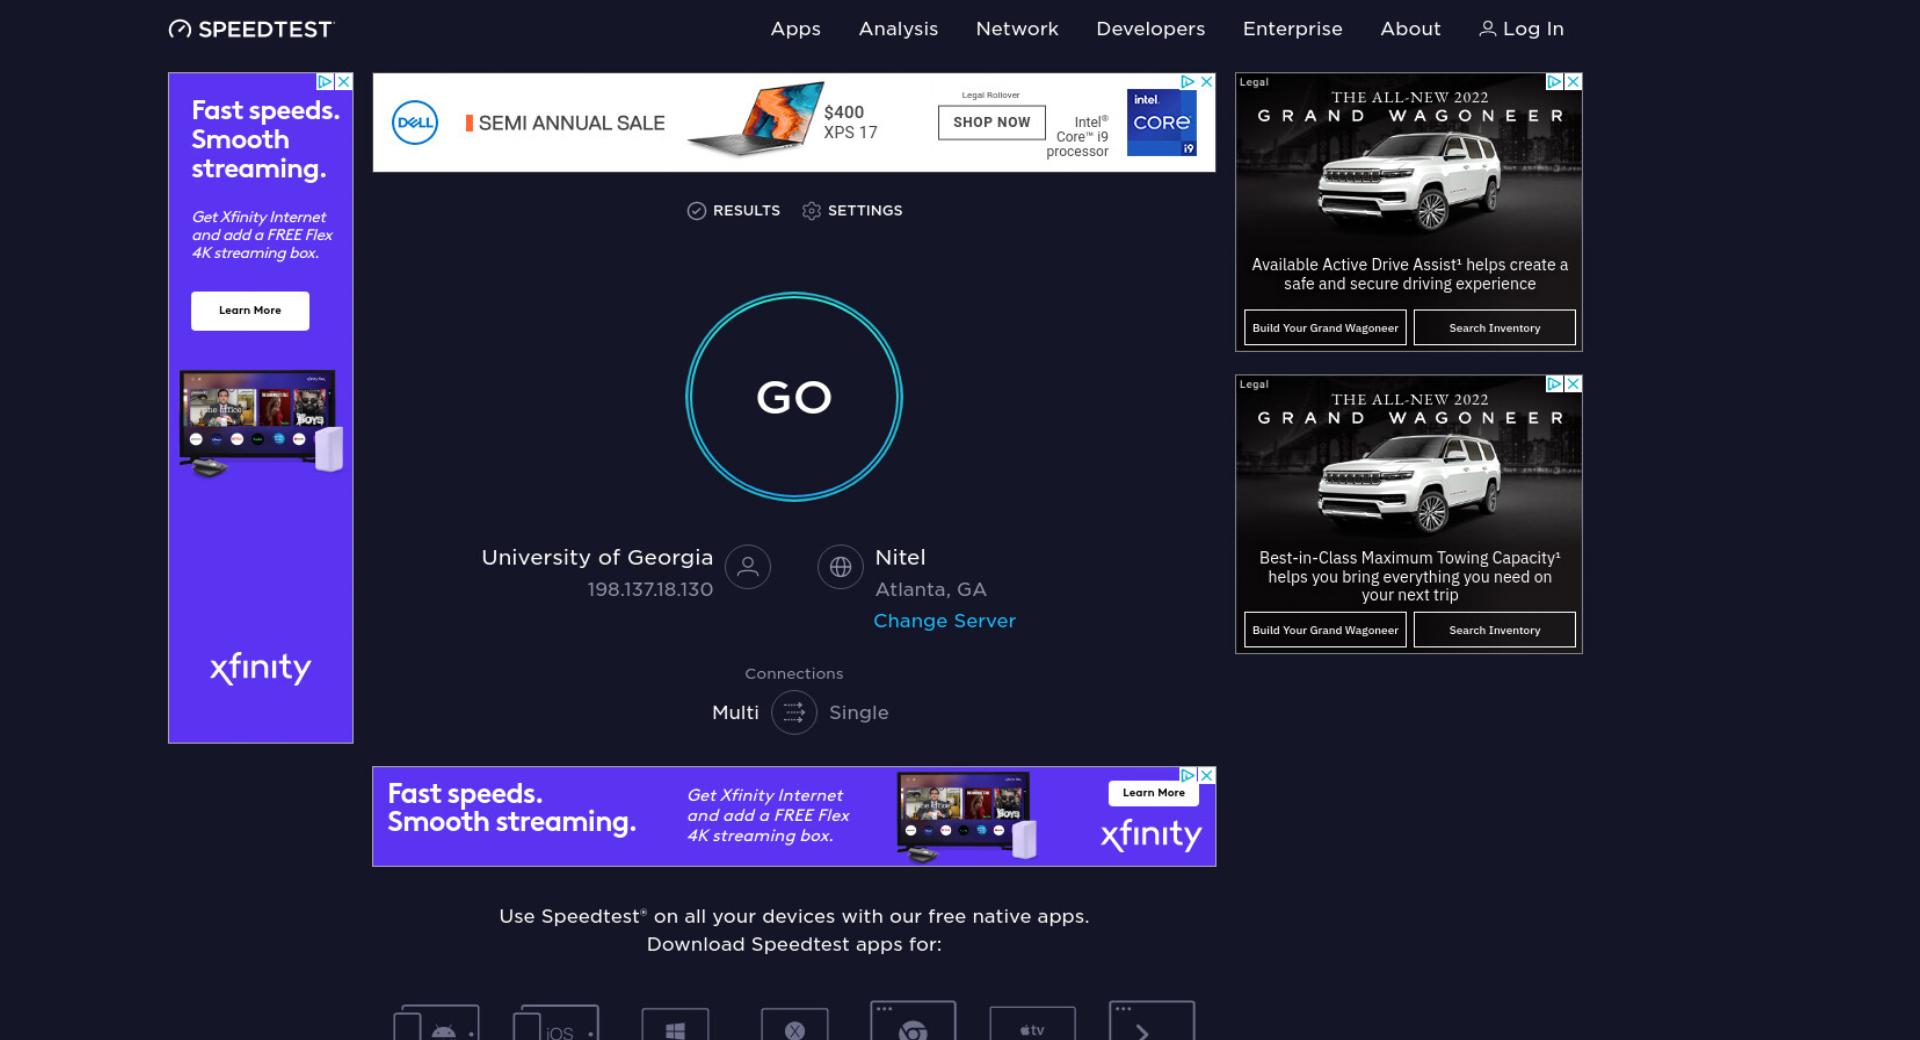Click Build Your Grand Wagoneer in top ad

coord(1325,327)
